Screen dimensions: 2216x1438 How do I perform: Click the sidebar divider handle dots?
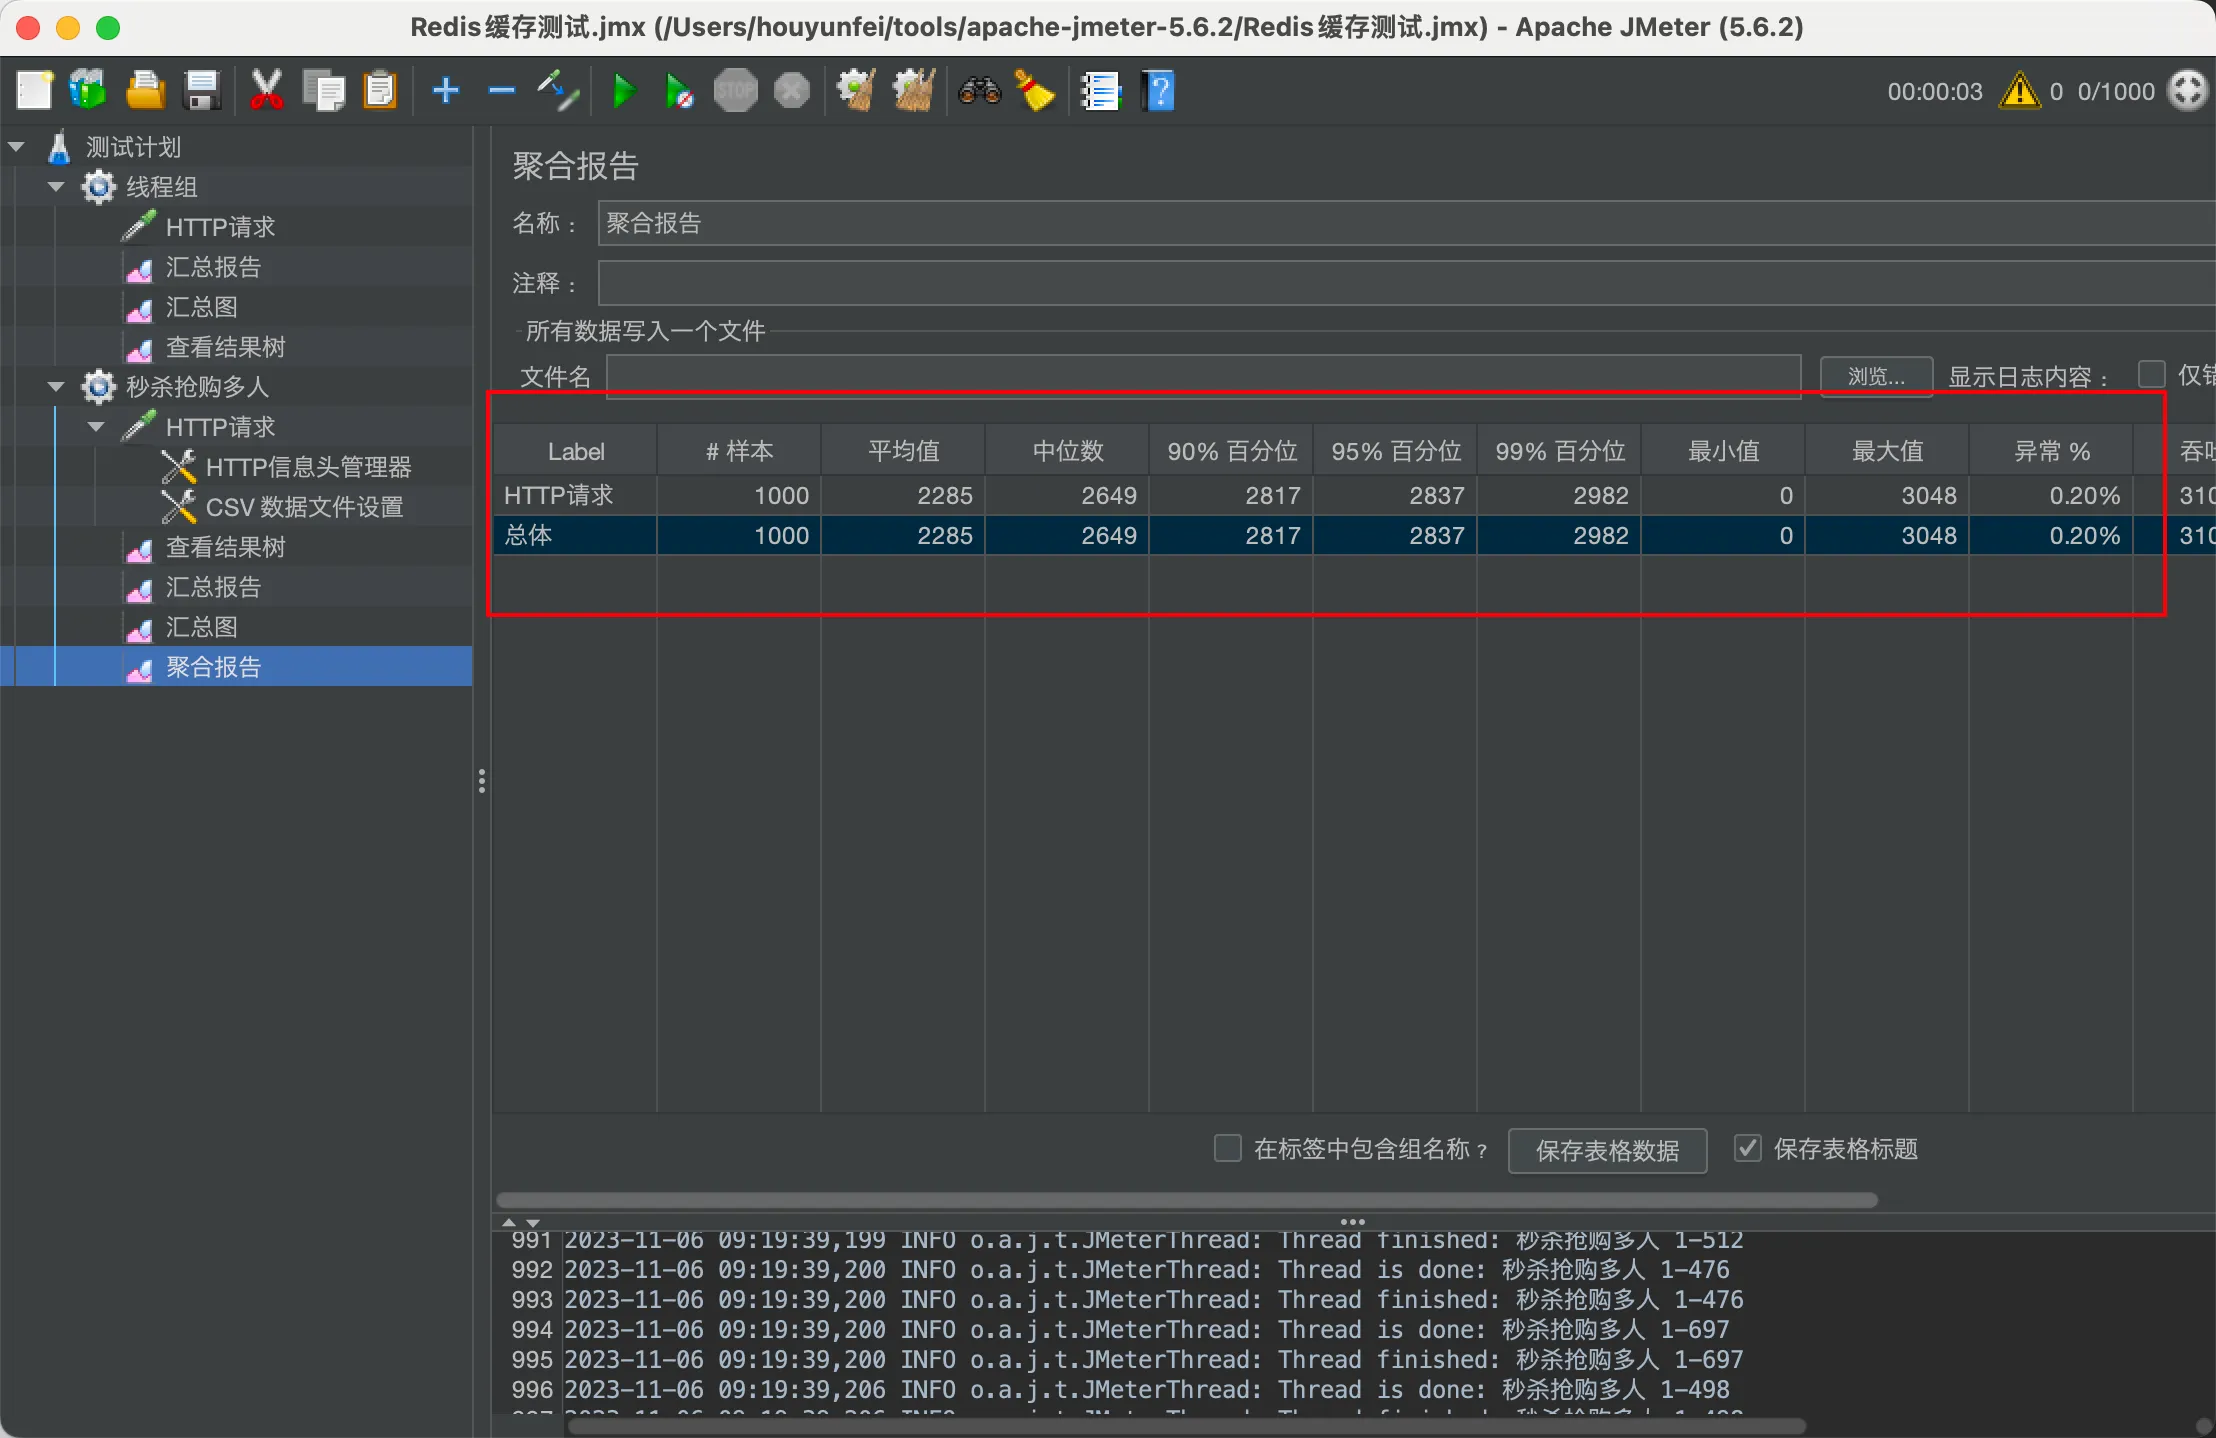pyautogui.click(x=482, y=781)
